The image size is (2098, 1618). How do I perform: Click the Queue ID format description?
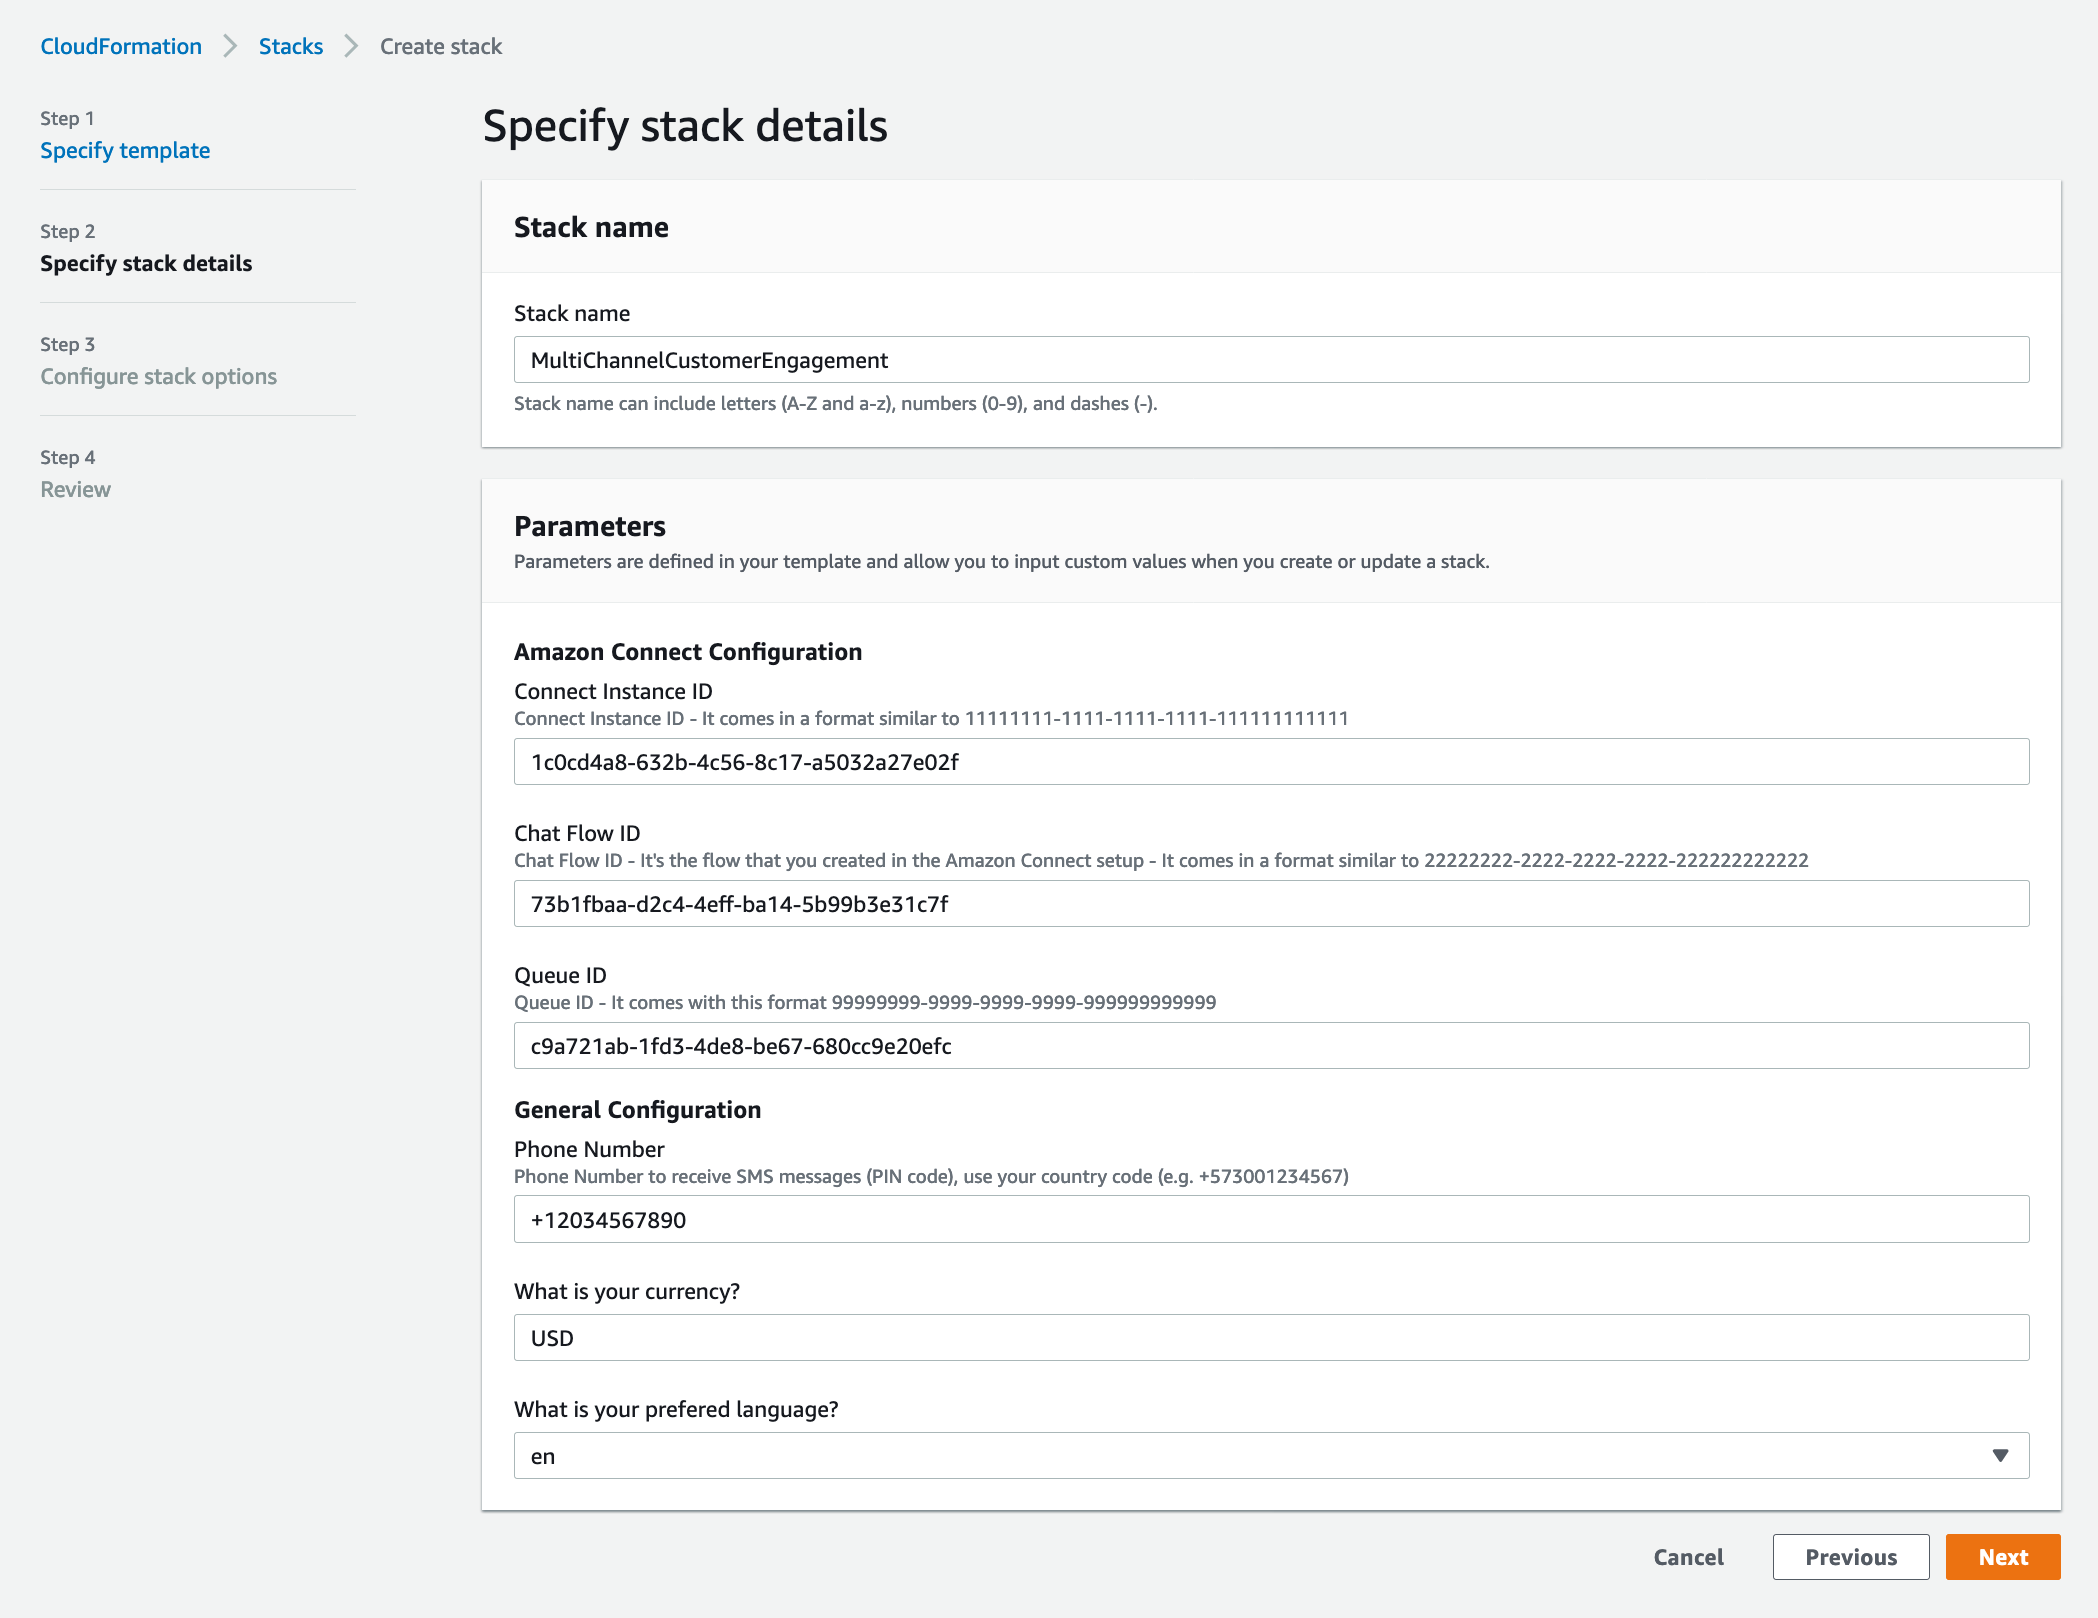coord(865,1003)
